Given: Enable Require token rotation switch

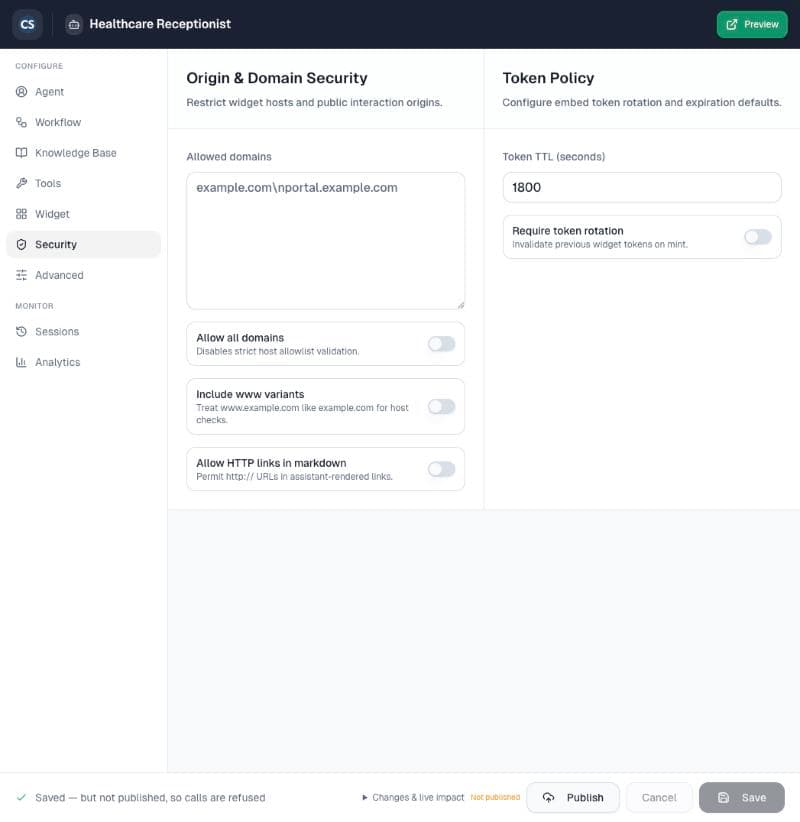Looking at the screenshot, I should point(758,237).
